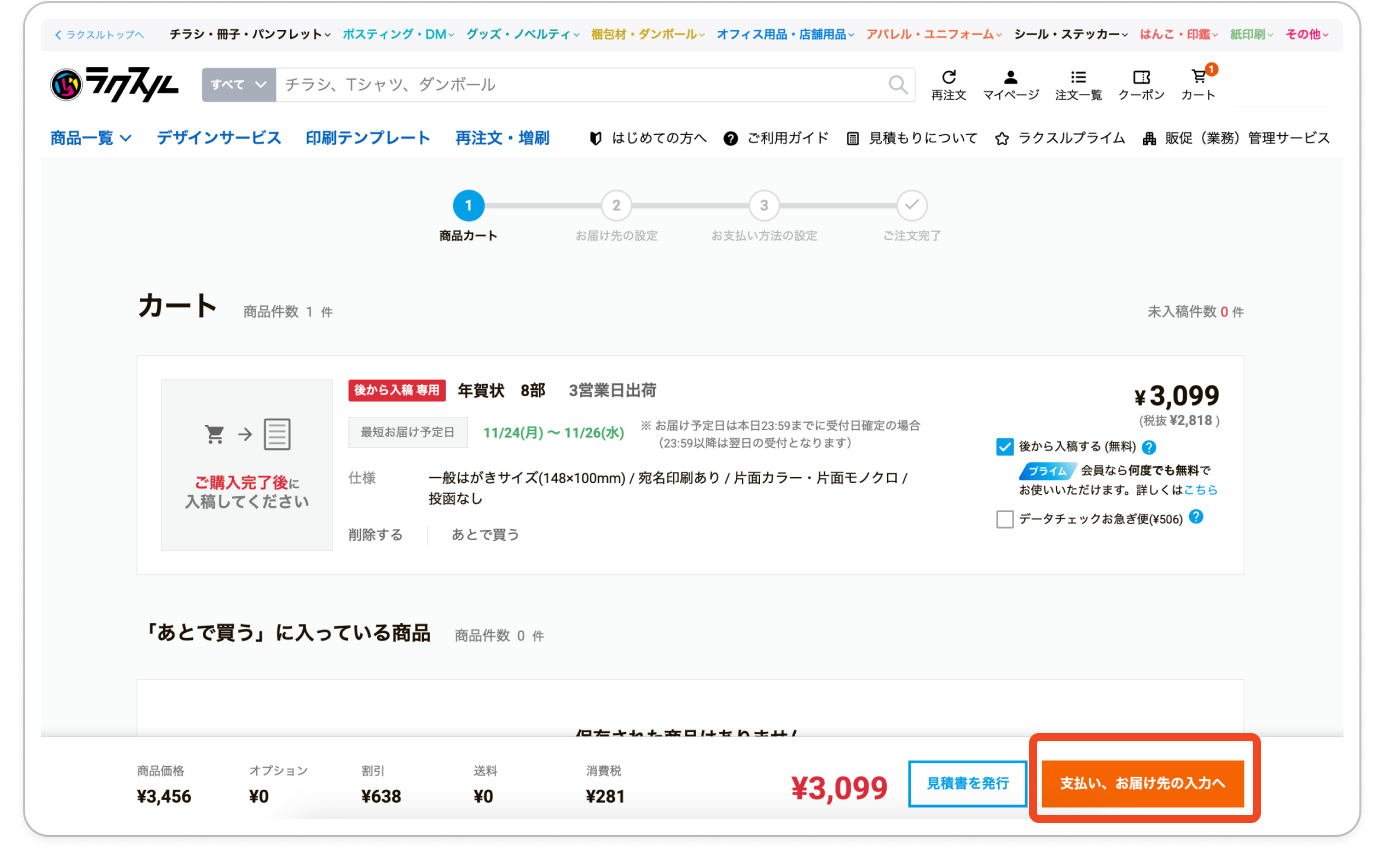Open the デザインサービス menu item

[219, 138]
